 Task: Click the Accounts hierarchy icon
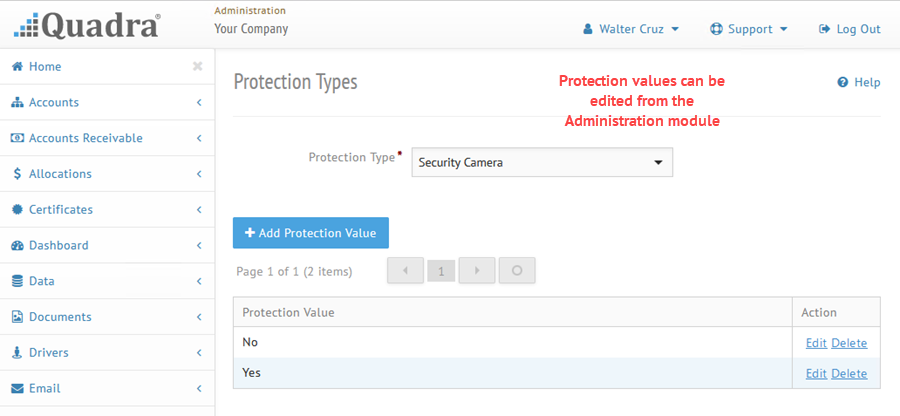point(18,102)
